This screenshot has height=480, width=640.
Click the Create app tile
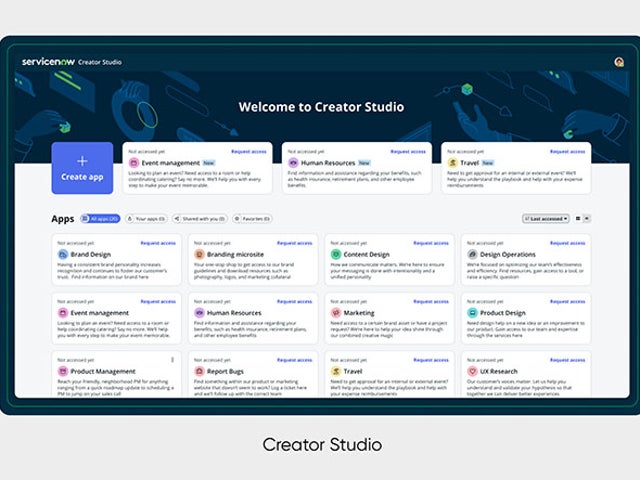coord(82,168)
